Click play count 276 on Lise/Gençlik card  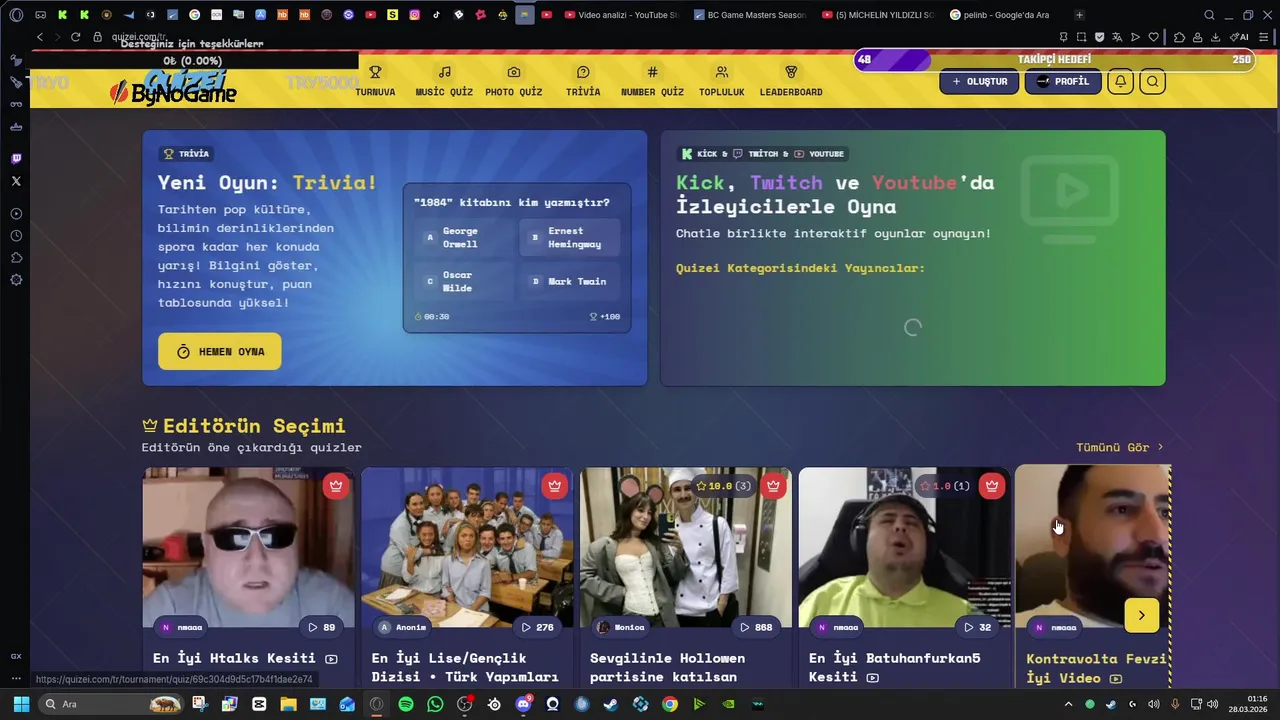537,627
